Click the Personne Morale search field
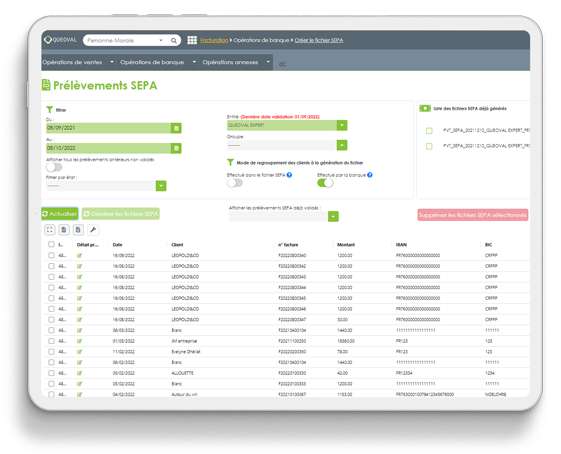This screenshot has height=454, width=561. 122,40
